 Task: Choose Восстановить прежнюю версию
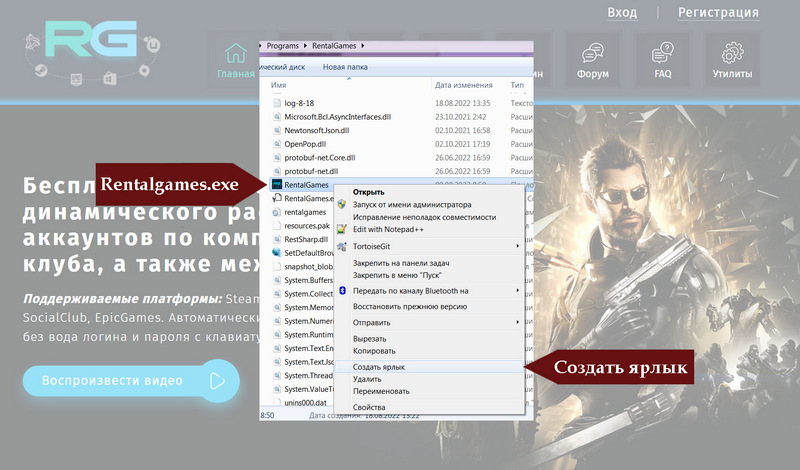pos(410,307)
